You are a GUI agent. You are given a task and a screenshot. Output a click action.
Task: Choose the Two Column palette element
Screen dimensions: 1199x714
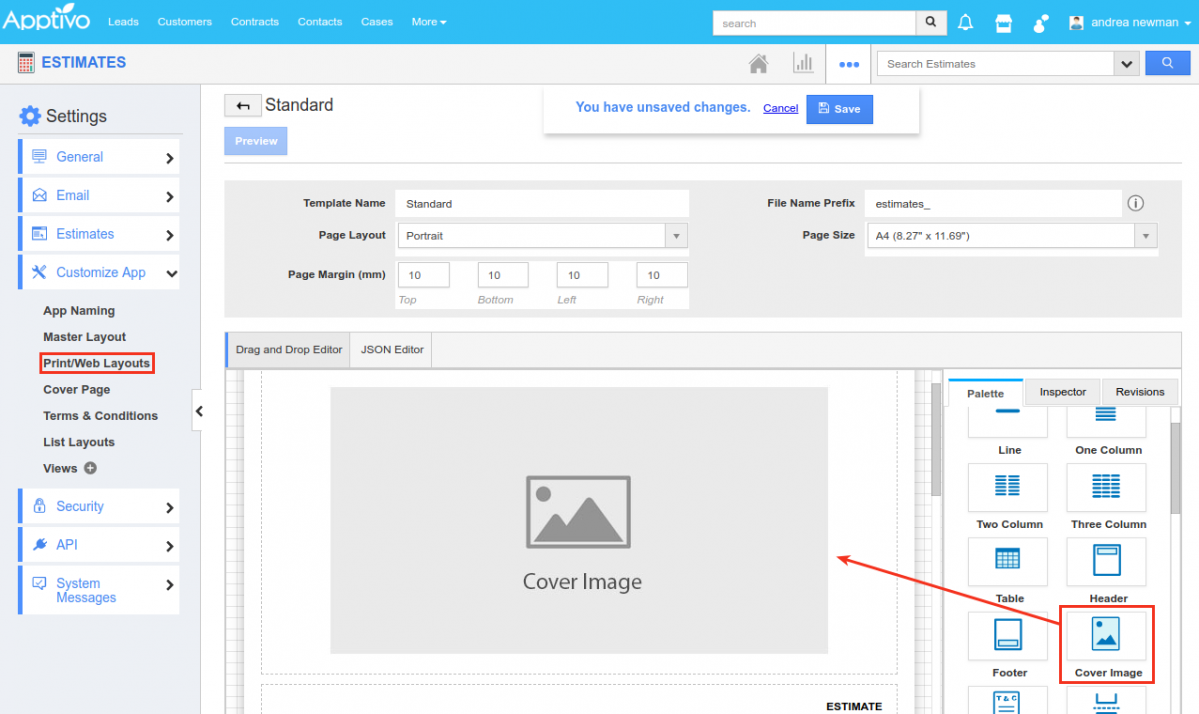[x=1008, y=487]
